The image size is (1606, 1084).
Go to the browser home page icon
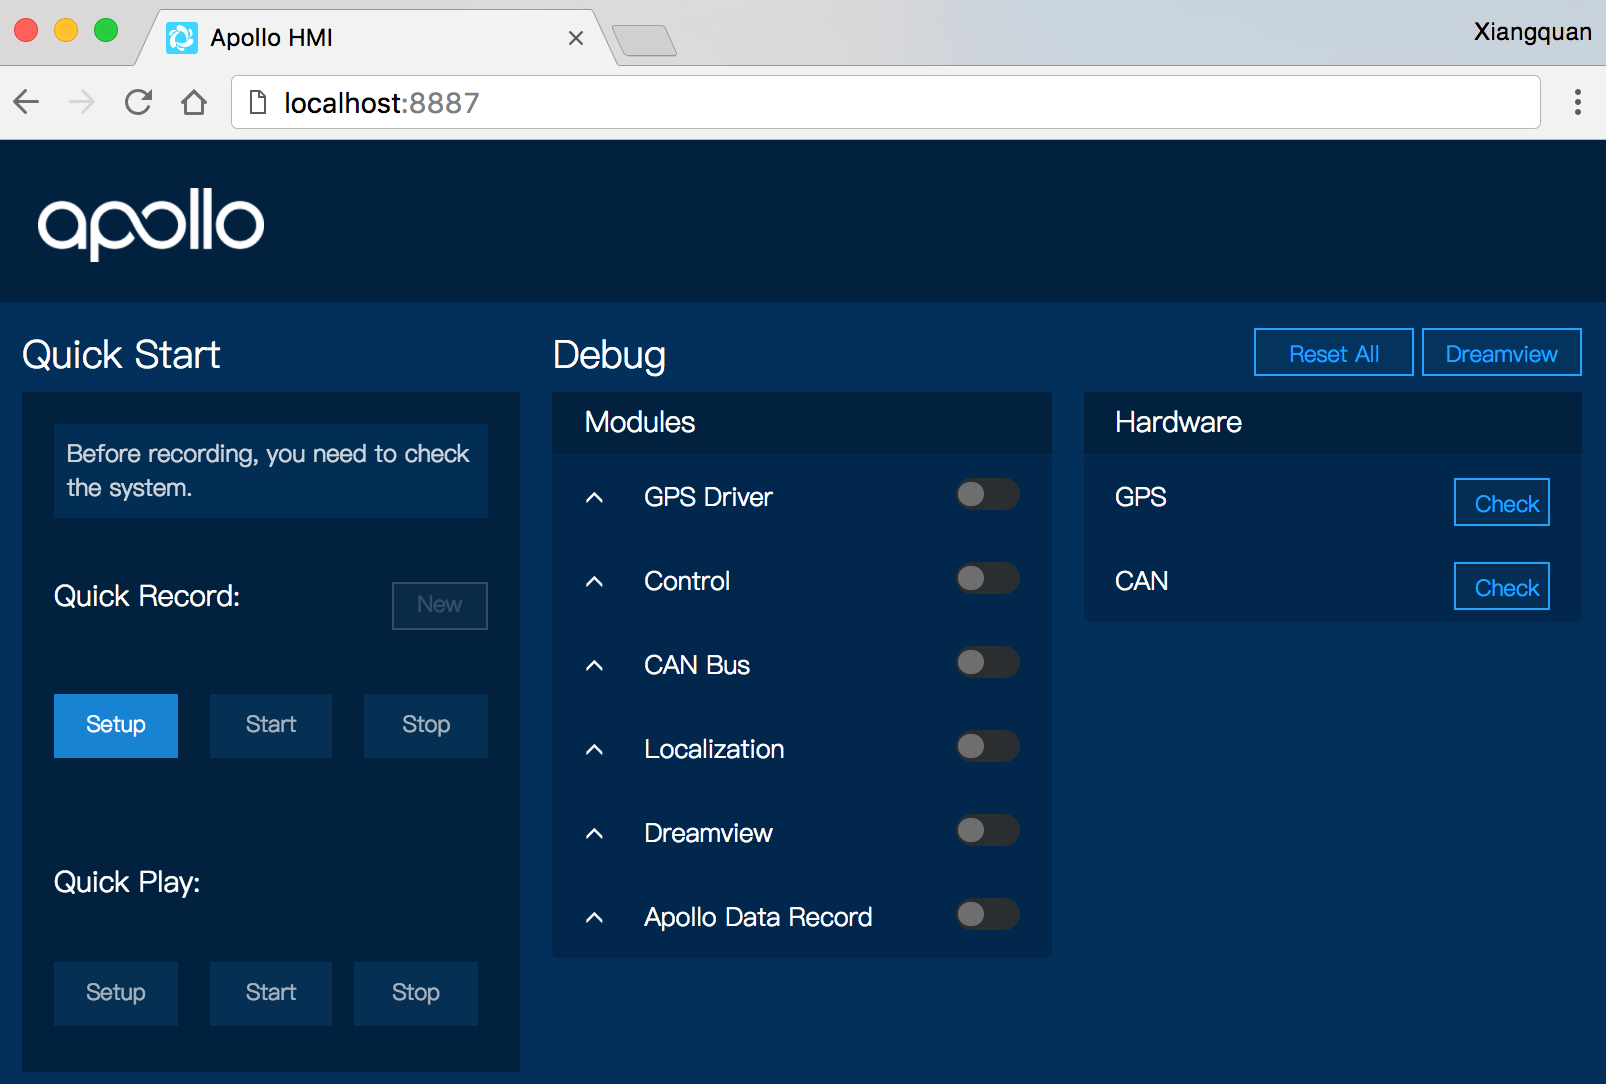194,102
